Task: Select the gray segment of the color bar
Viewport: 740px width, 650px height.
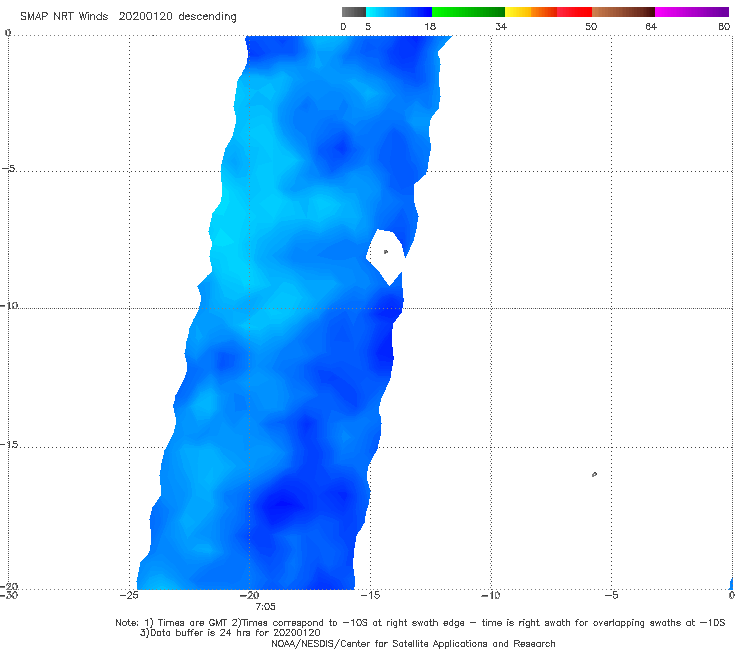Action: (x=354, y=12)
